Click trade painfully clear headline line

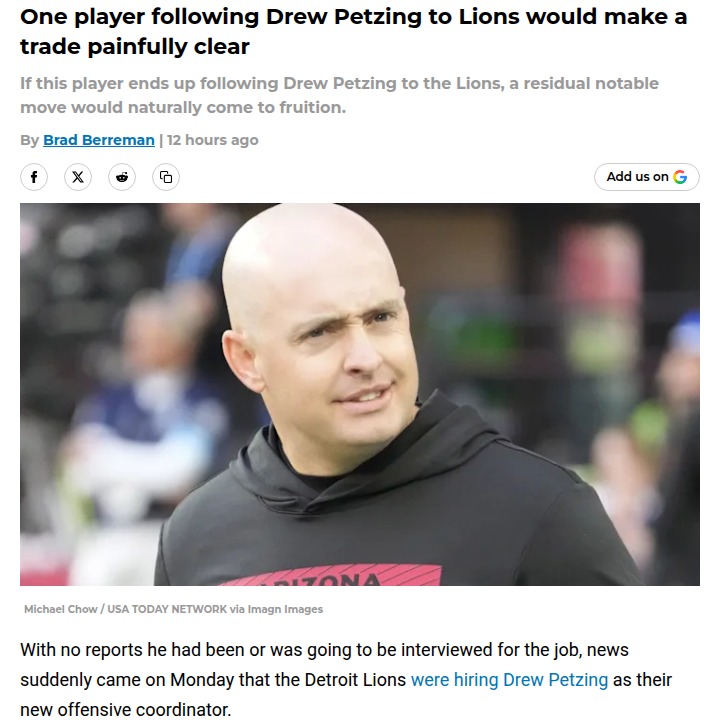point(135,46)
